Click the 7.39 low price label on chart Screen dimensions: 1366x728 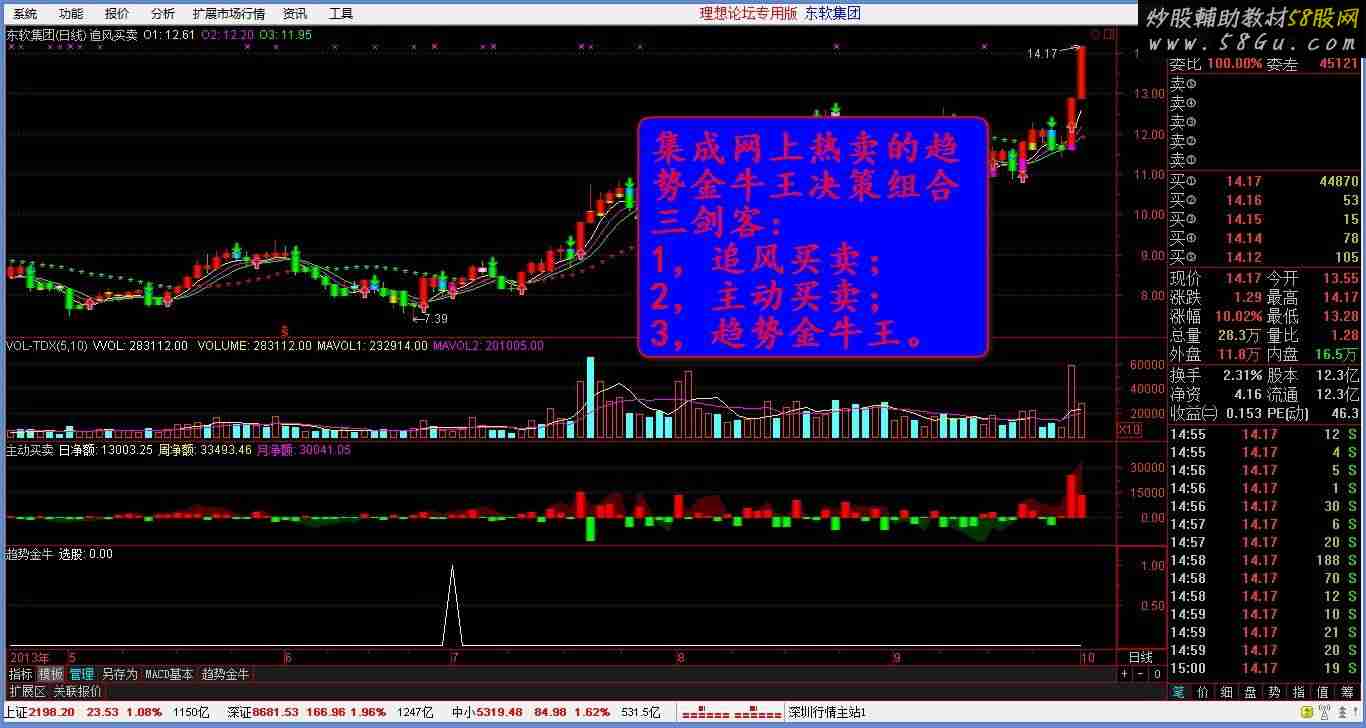436,318
